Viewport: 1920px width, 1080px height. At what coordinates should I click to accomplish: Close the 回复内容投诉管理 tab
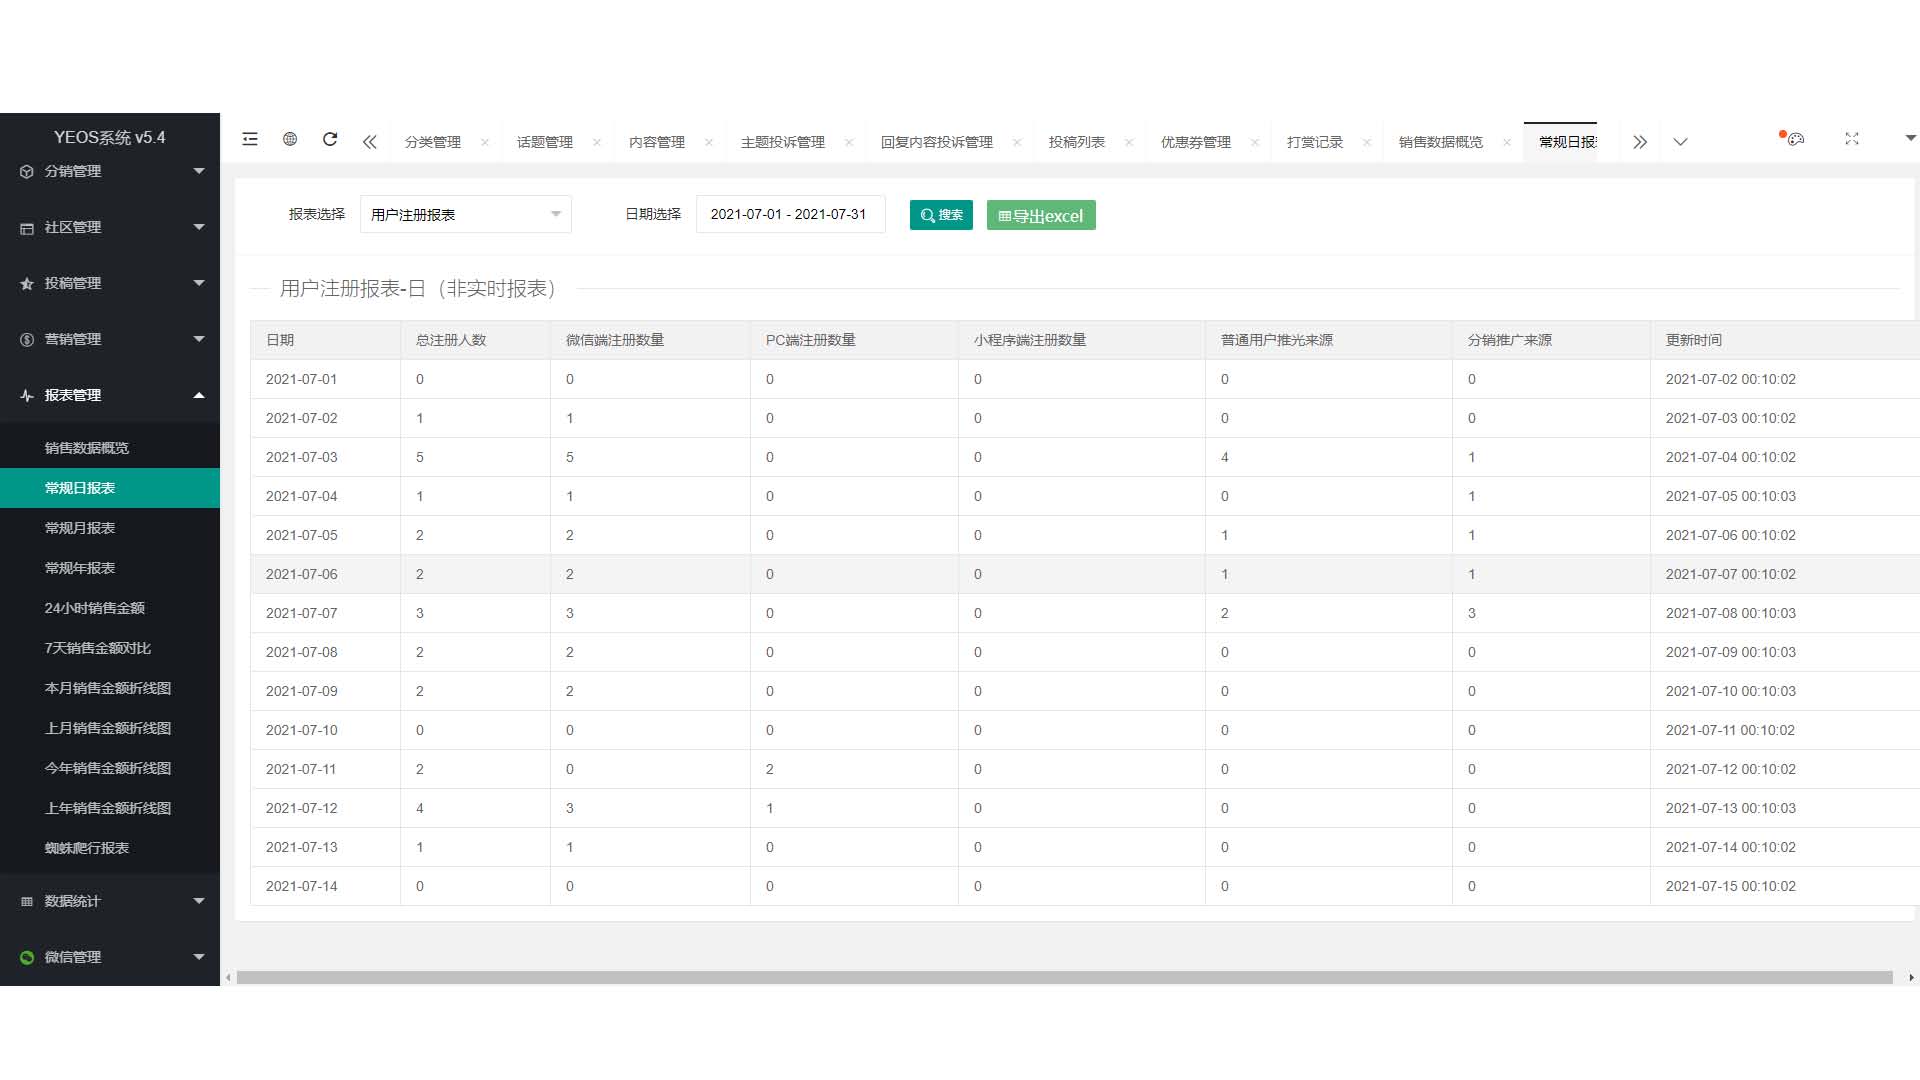[x=1017, y=142]
